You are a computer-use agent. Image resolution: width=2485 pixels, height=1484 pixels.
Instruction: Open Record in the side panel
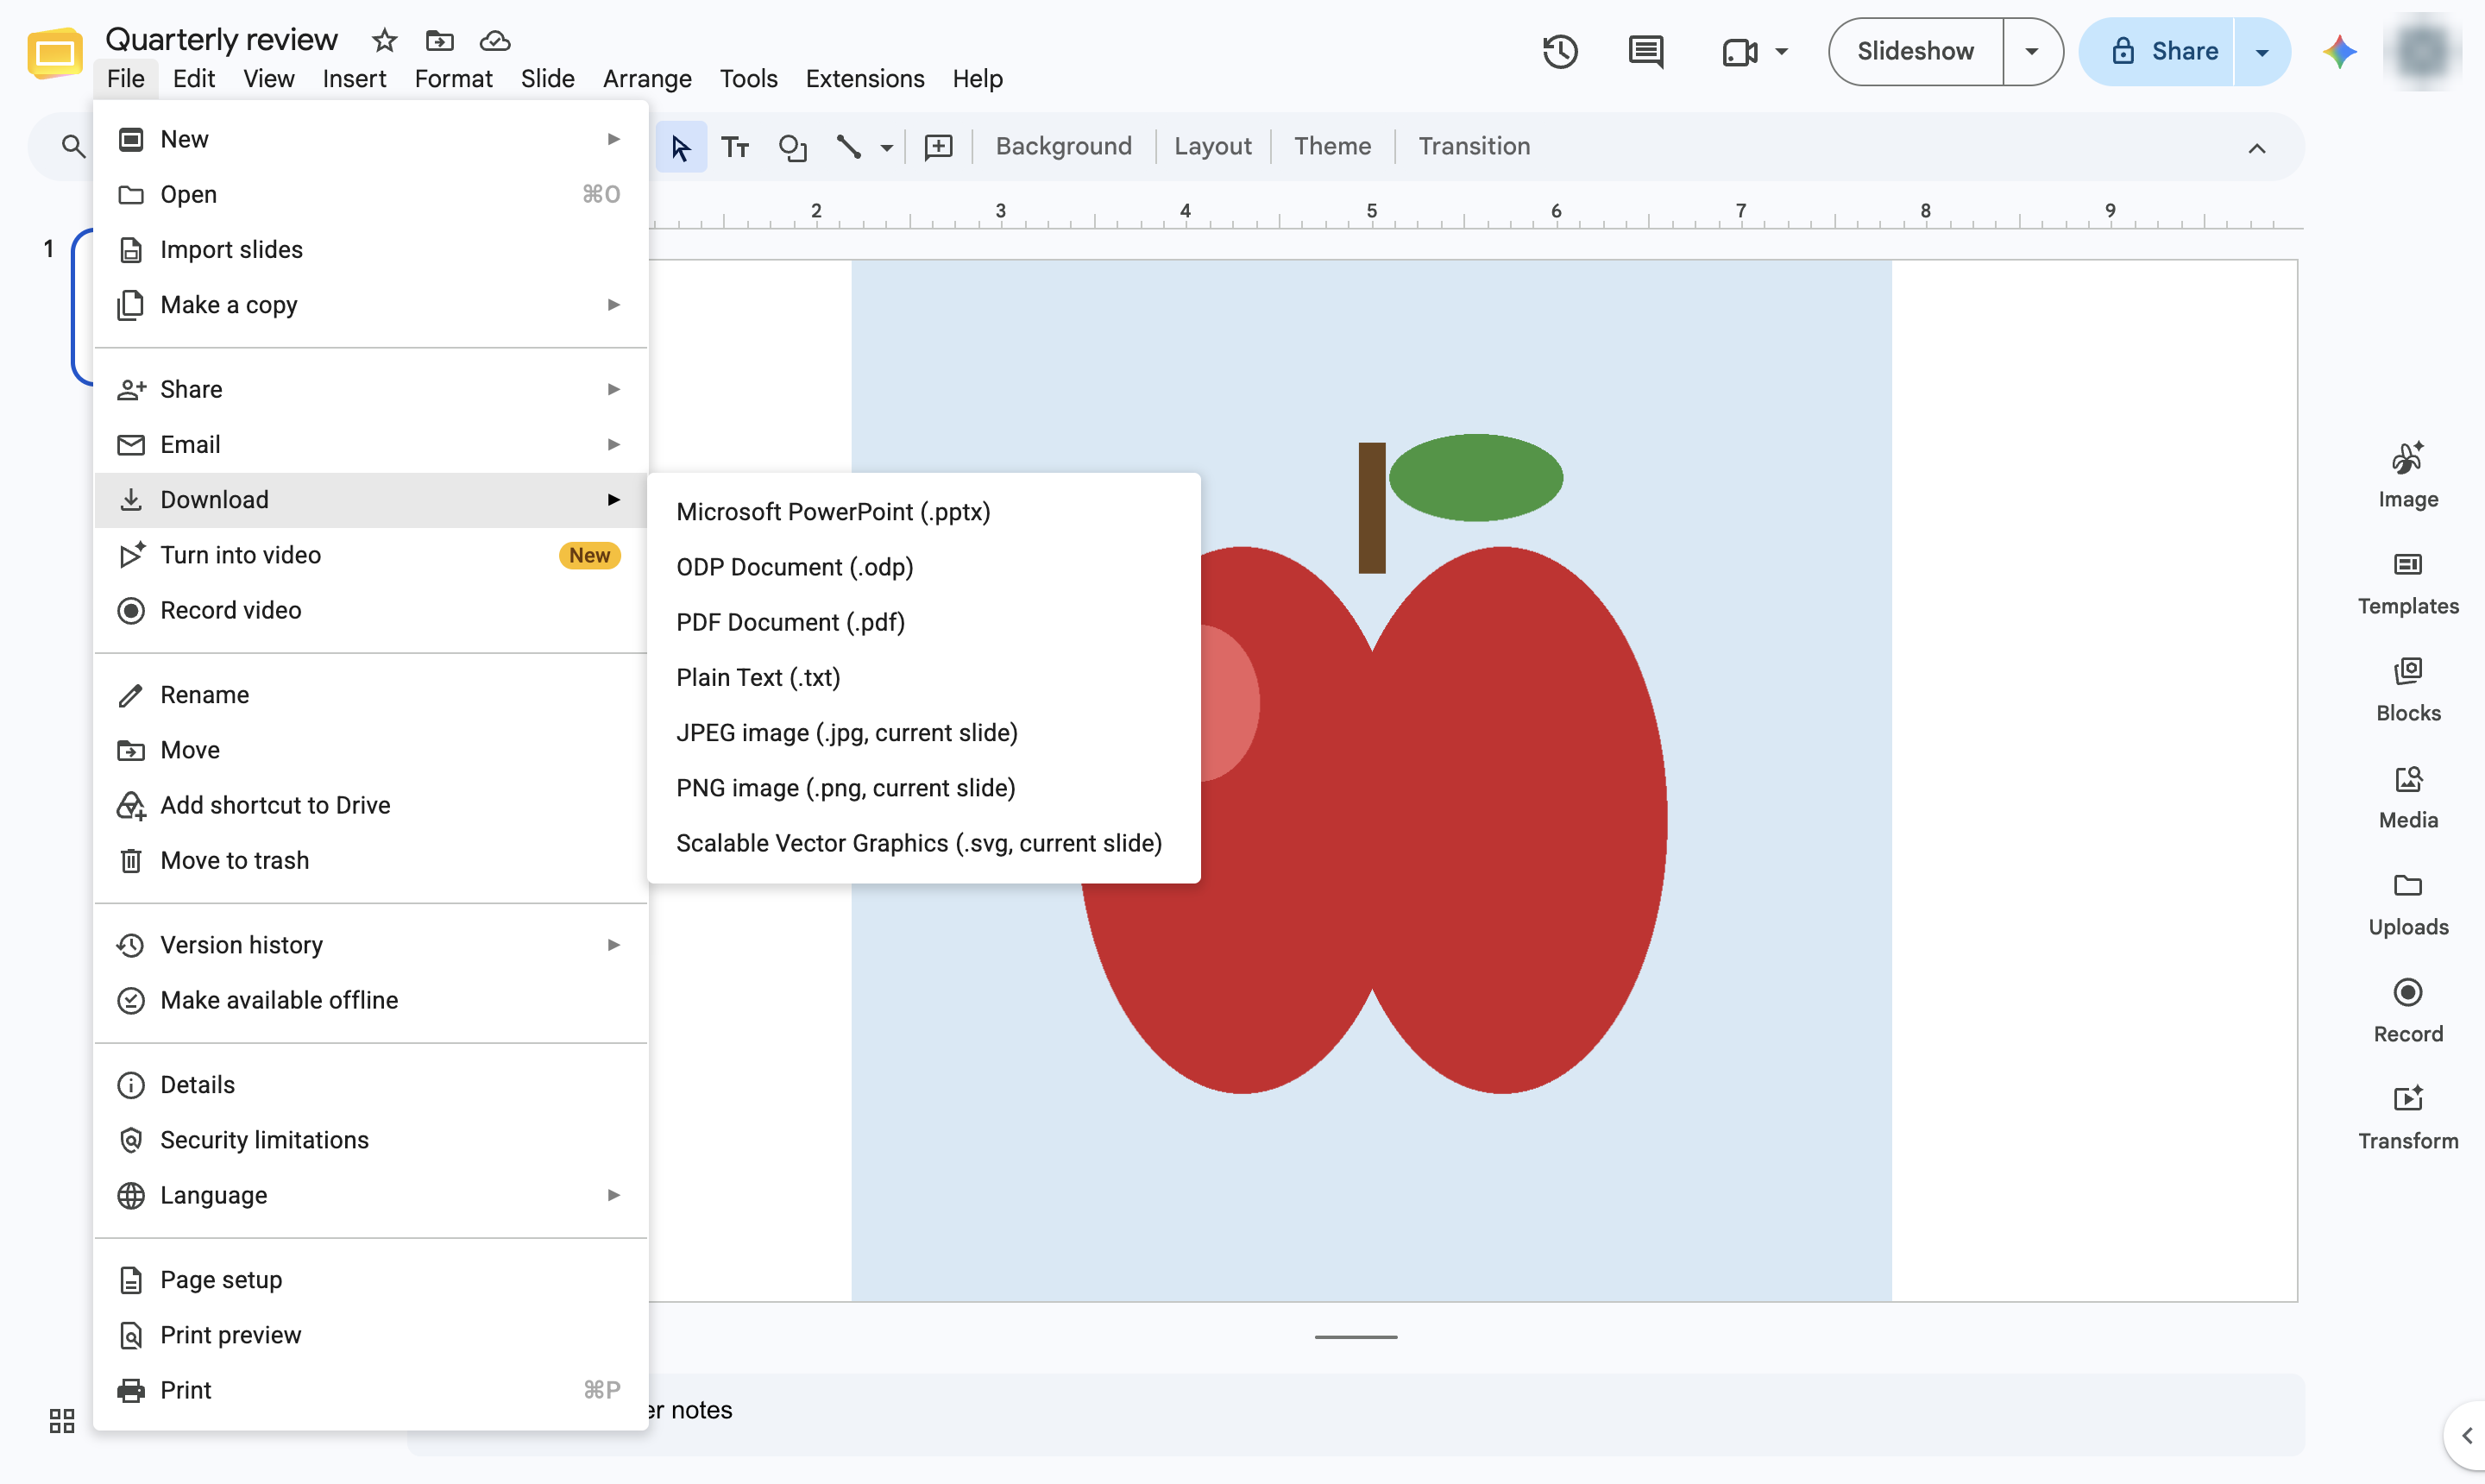point(2407,1011)
